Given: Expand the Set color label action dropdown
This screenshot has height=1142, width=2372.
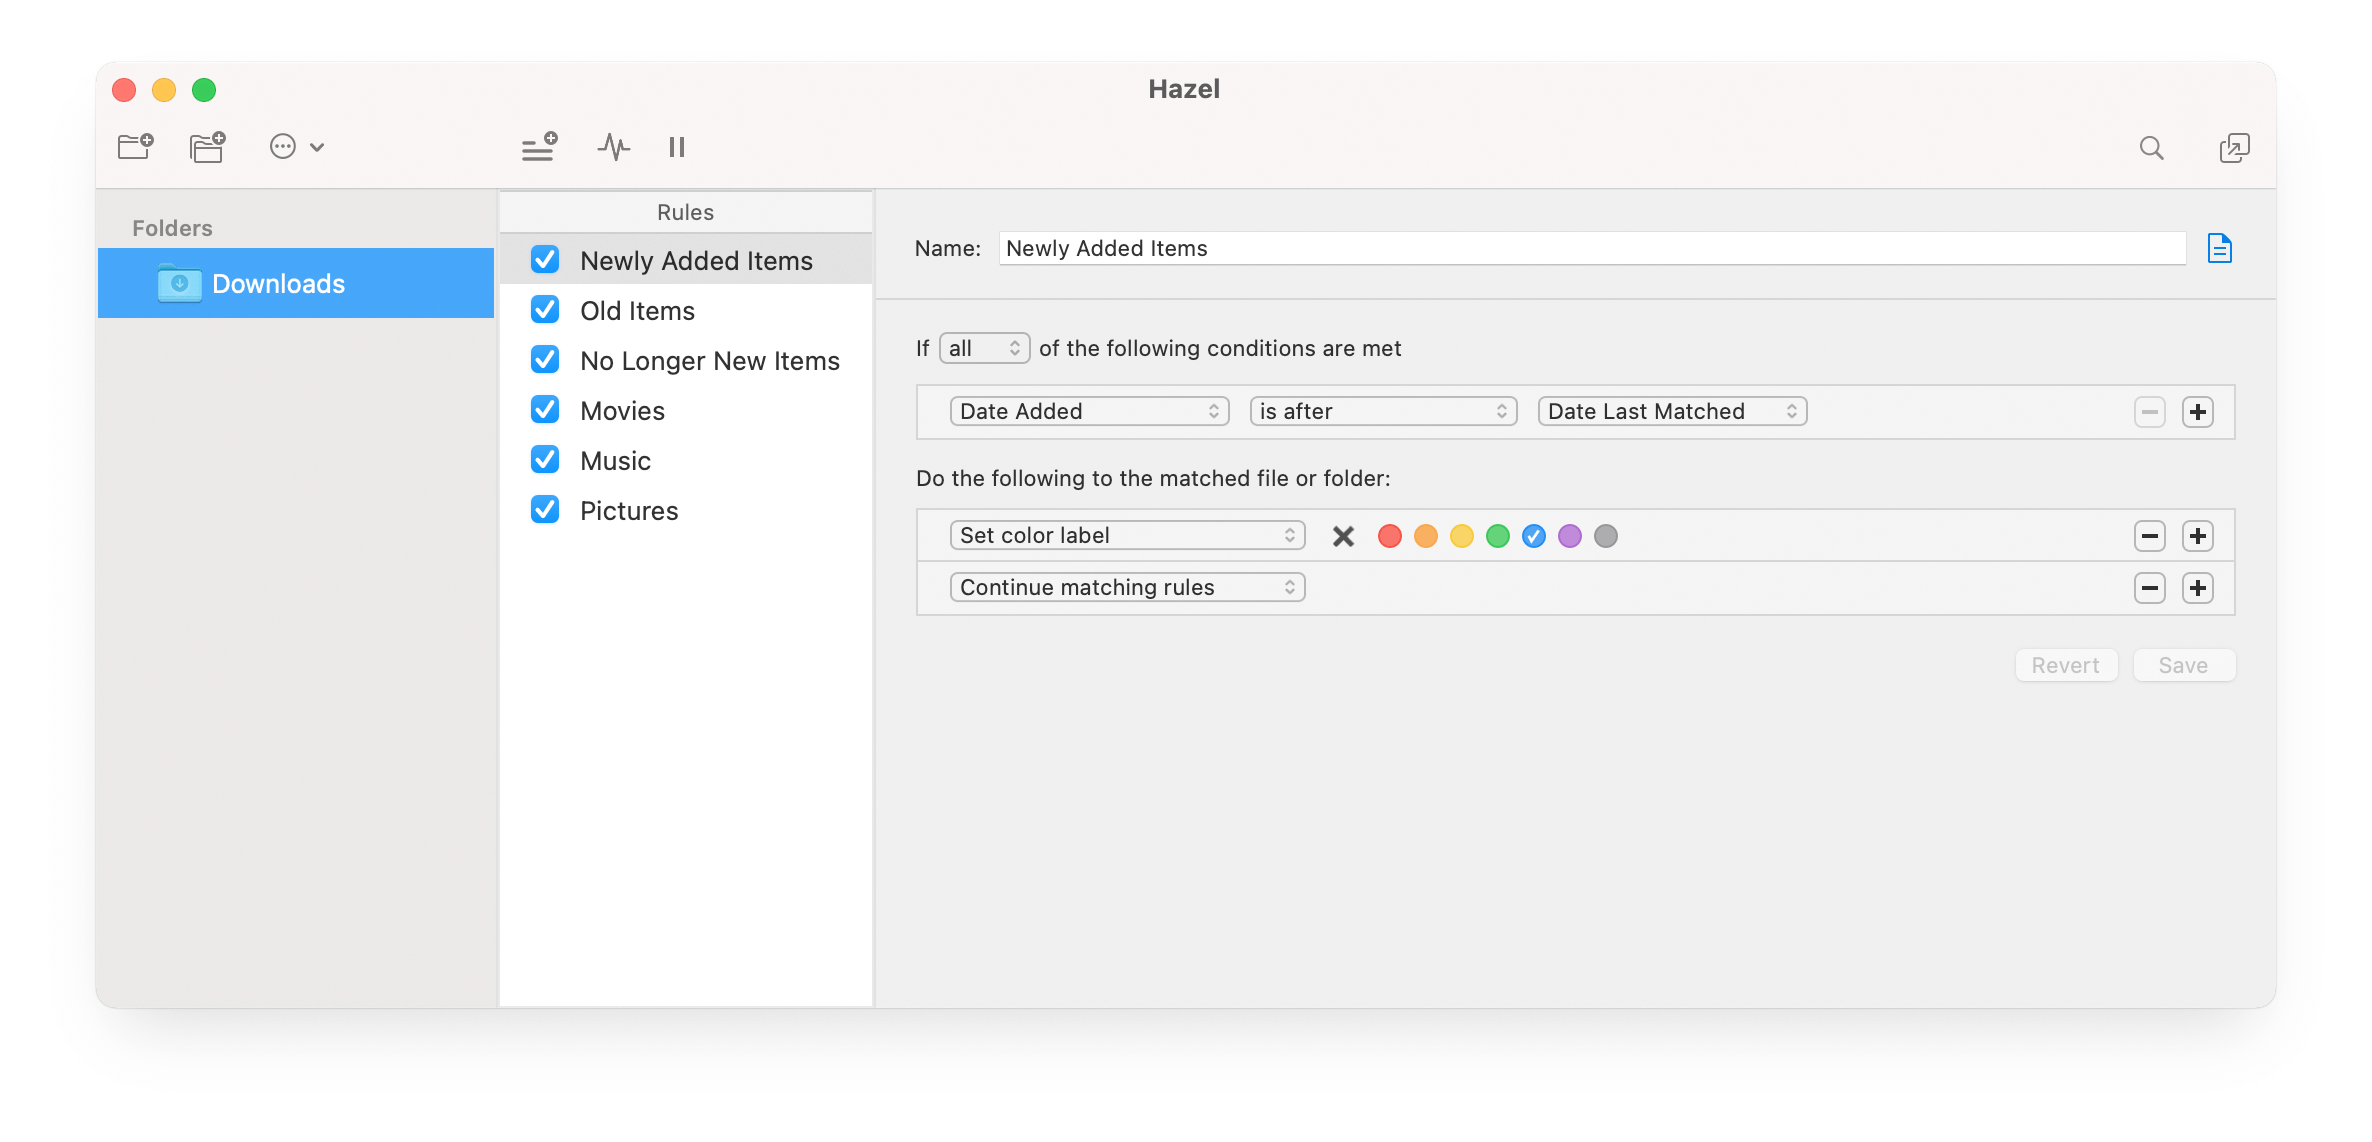Looking at the screenshot, I should pyautogui.click(x=1127, y=535).
